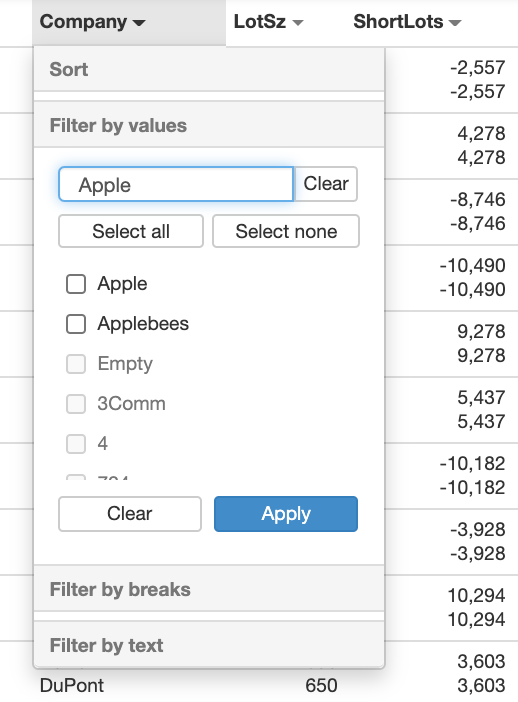Check the Applebees checkbox

pyautogui.click(x=76, y=324)
